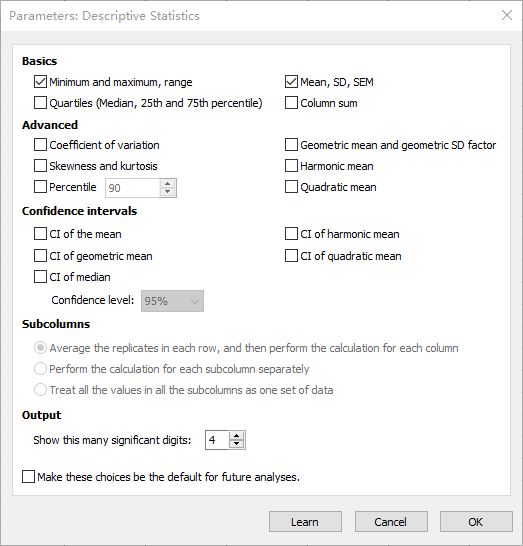523x546 pixels.
Task: Enable CI of median
Action: 40,277
